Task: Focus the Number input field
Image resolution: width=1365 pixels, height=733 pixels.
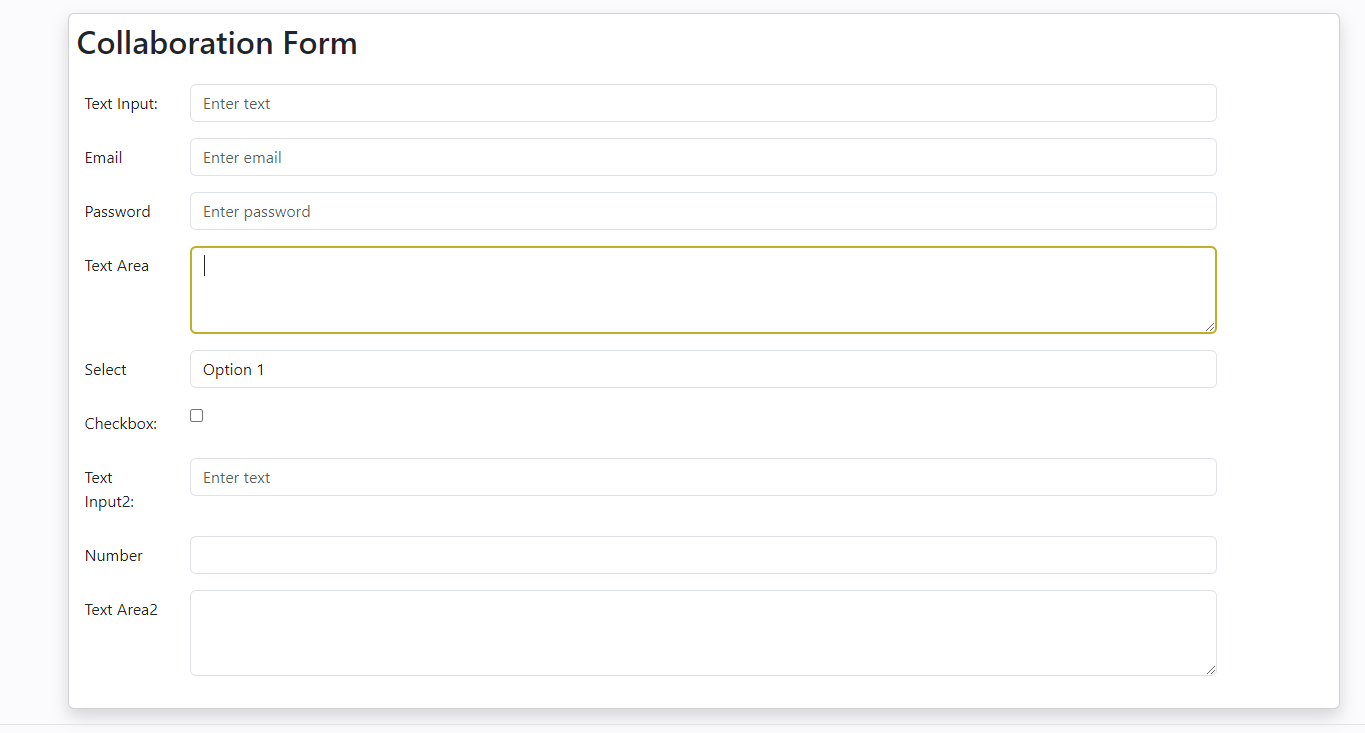Action: click(x=702, y=555)
